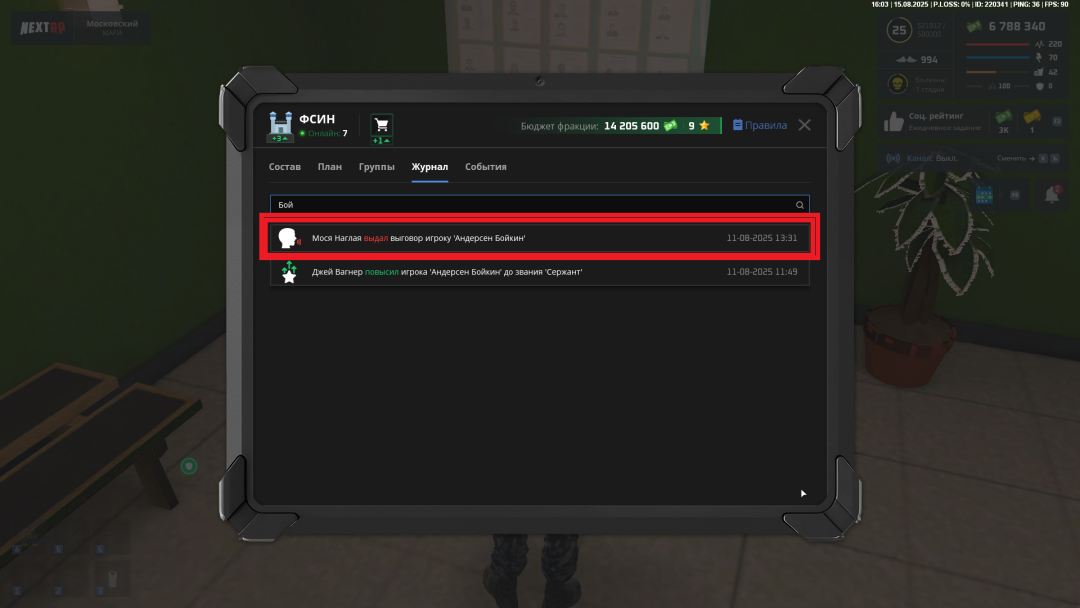Open the Правила rules link
The height and width of the screenshot is (608, 1080).
tap(760, 125)
